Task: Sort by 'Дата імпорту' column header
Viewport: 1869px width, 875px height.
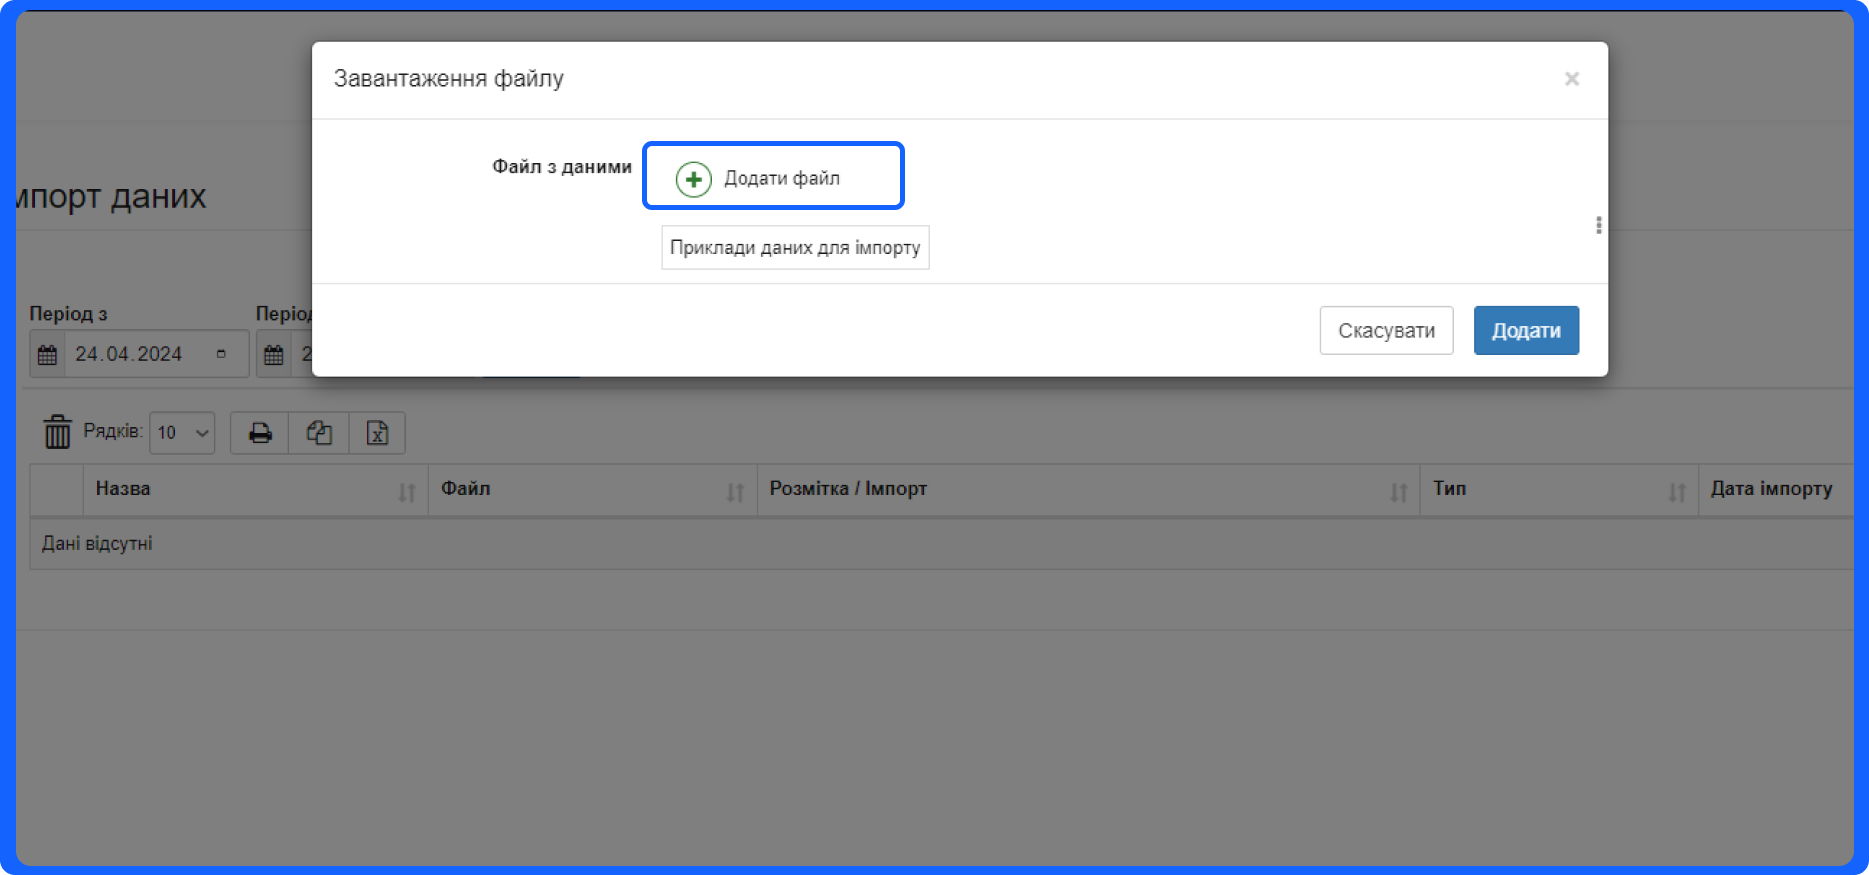Action: [1771, 489]
